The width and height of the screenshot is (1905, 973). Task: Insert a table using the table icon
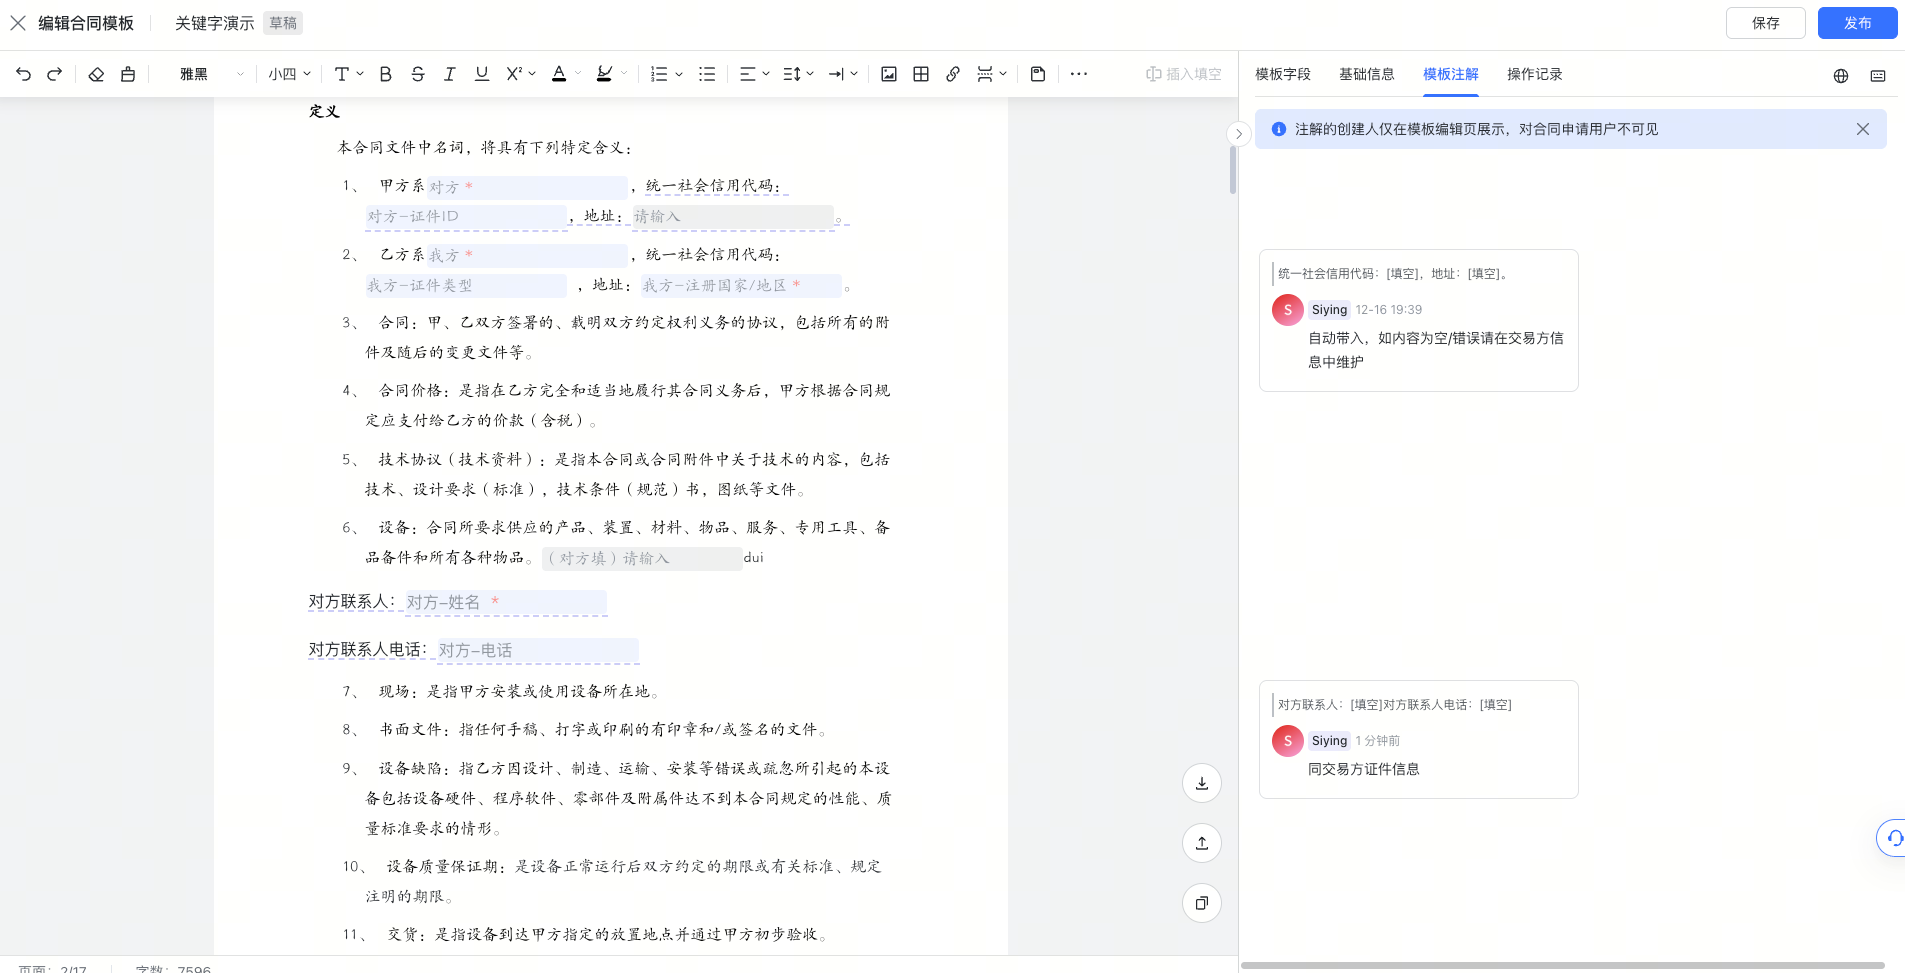pos(919,73)
